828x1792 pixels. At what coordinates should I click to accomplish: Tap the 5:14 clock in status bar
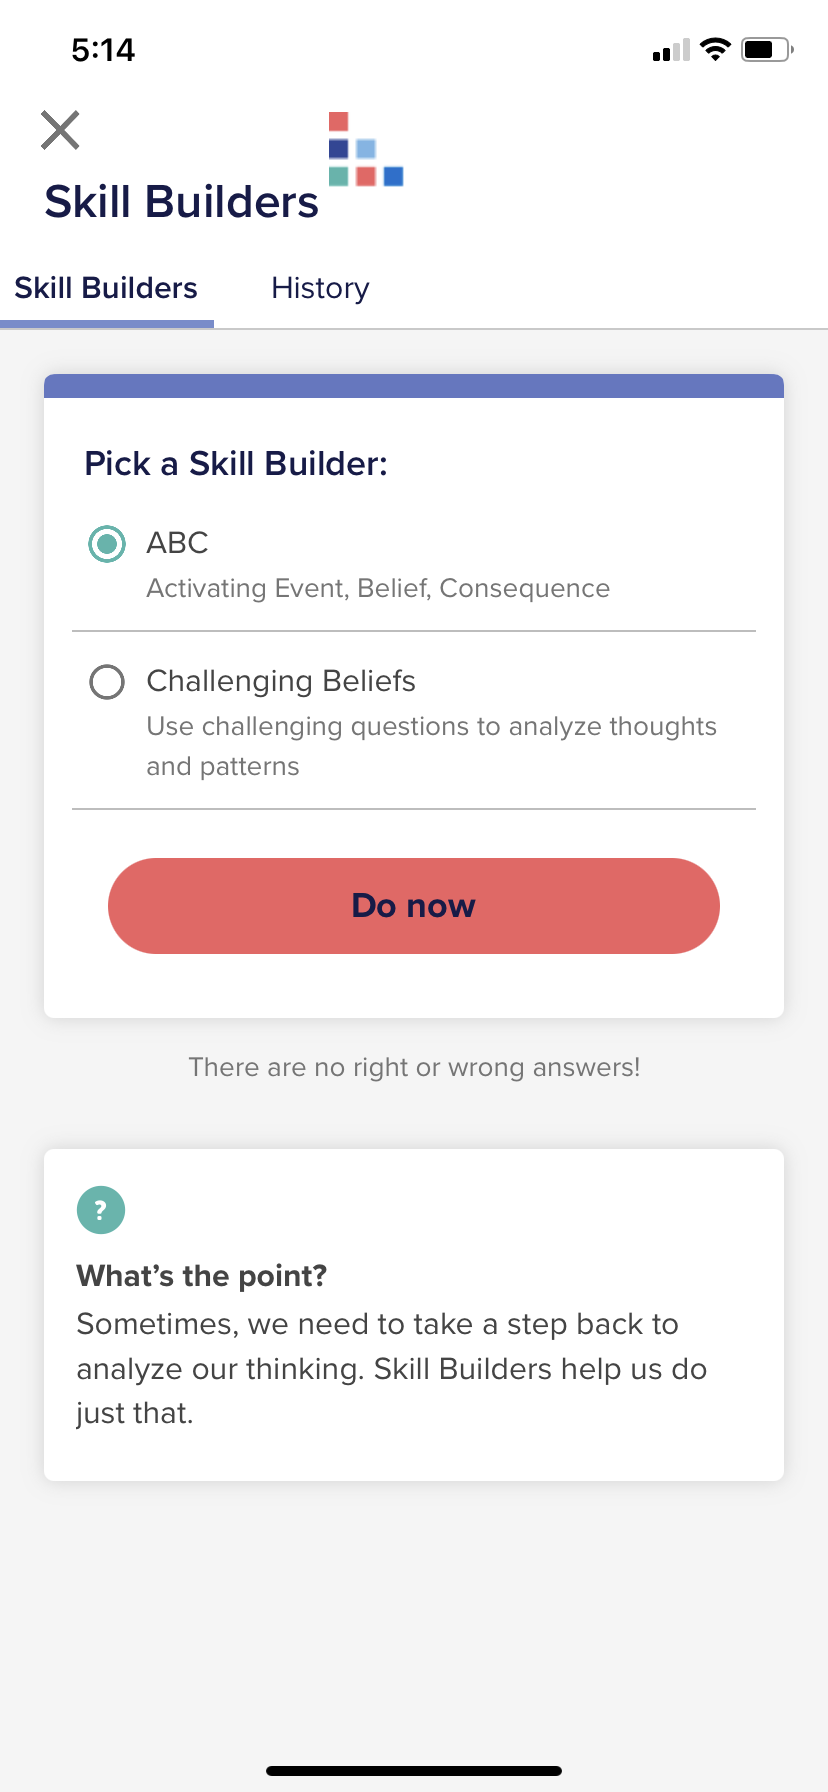(103, 50)
